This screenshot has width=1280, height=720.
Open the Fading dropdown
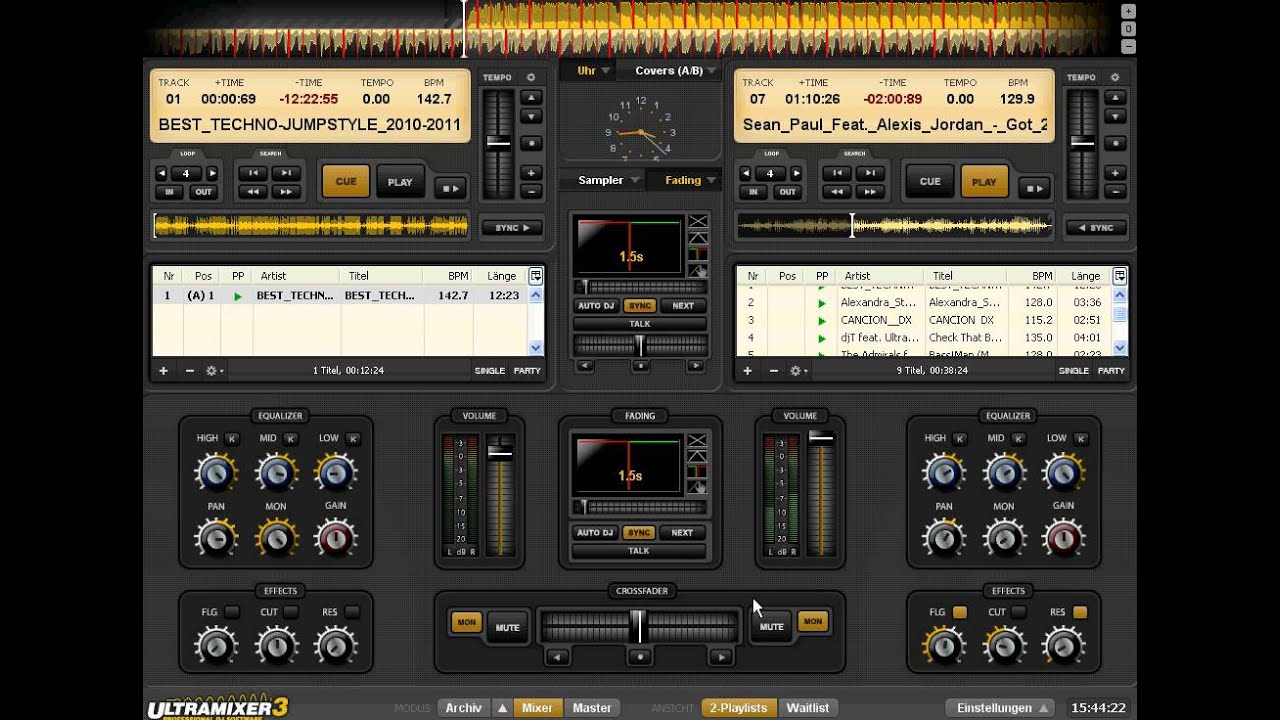pyautogui.click(x=690, y=180)
